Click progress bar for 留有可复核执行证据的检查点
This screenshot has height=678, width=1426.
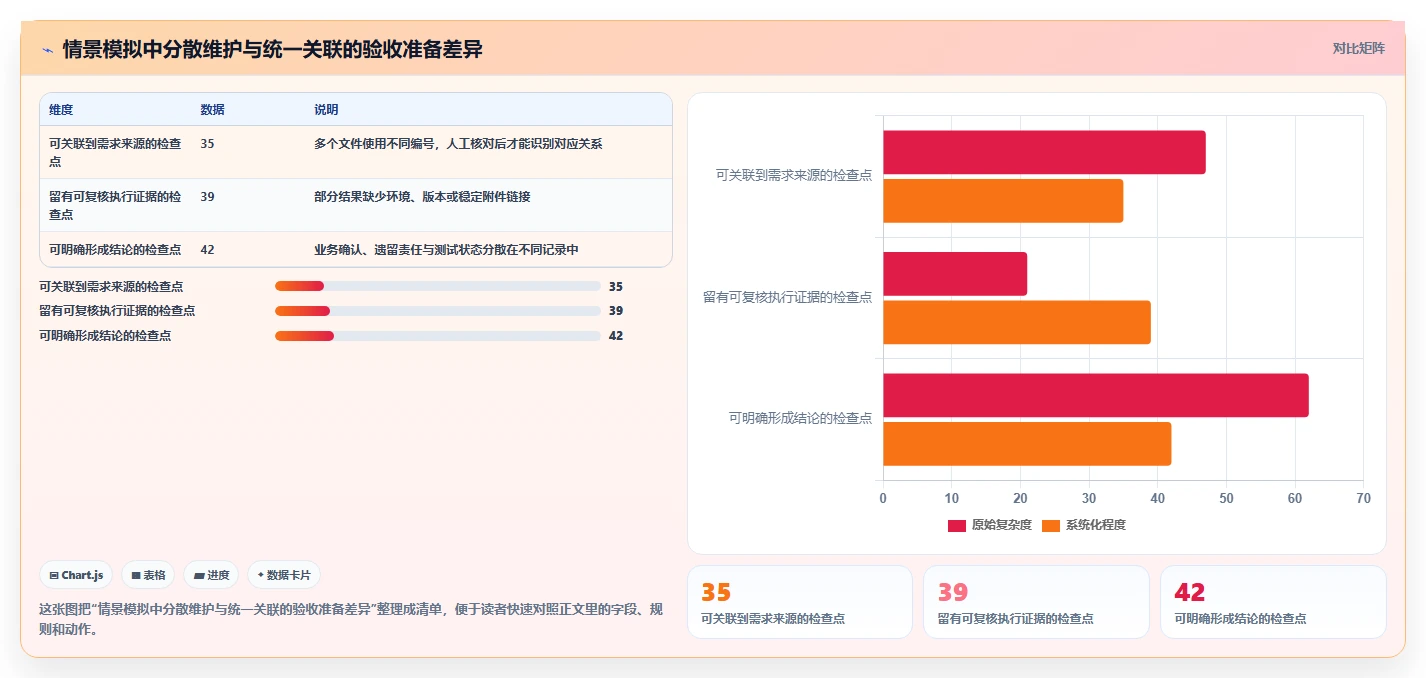pyautogui.click(x=438, y=311)
